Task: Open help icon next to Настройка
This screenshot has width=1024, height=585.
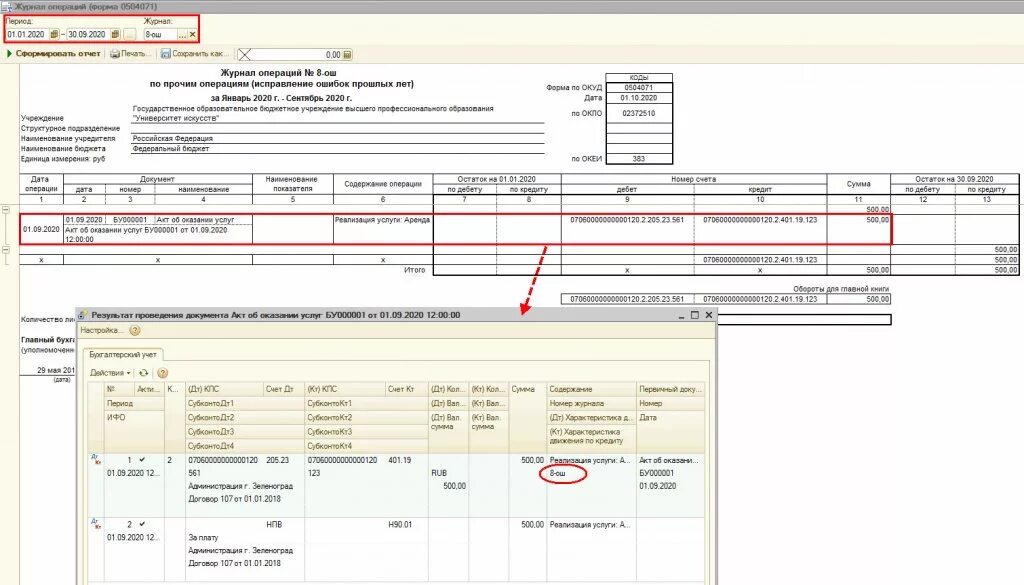Action: 135,330
